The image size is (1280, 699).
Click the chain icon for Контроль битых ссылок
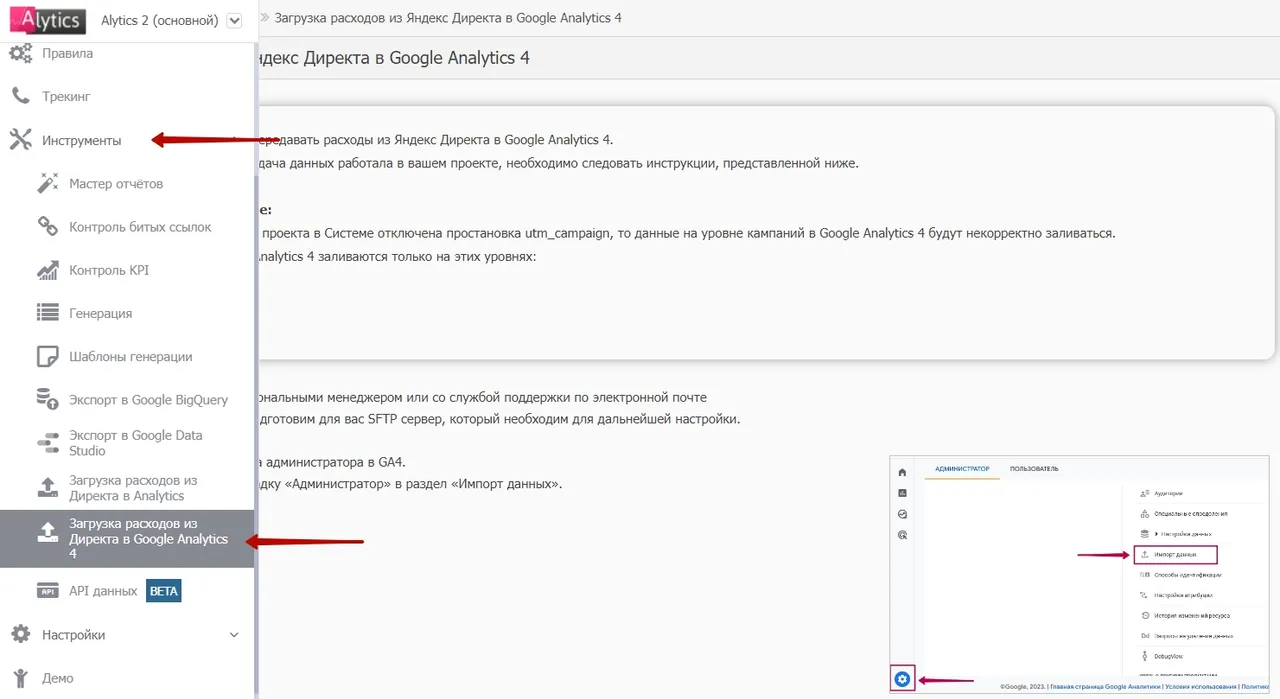pyautogui.click(x=47, y=227)
